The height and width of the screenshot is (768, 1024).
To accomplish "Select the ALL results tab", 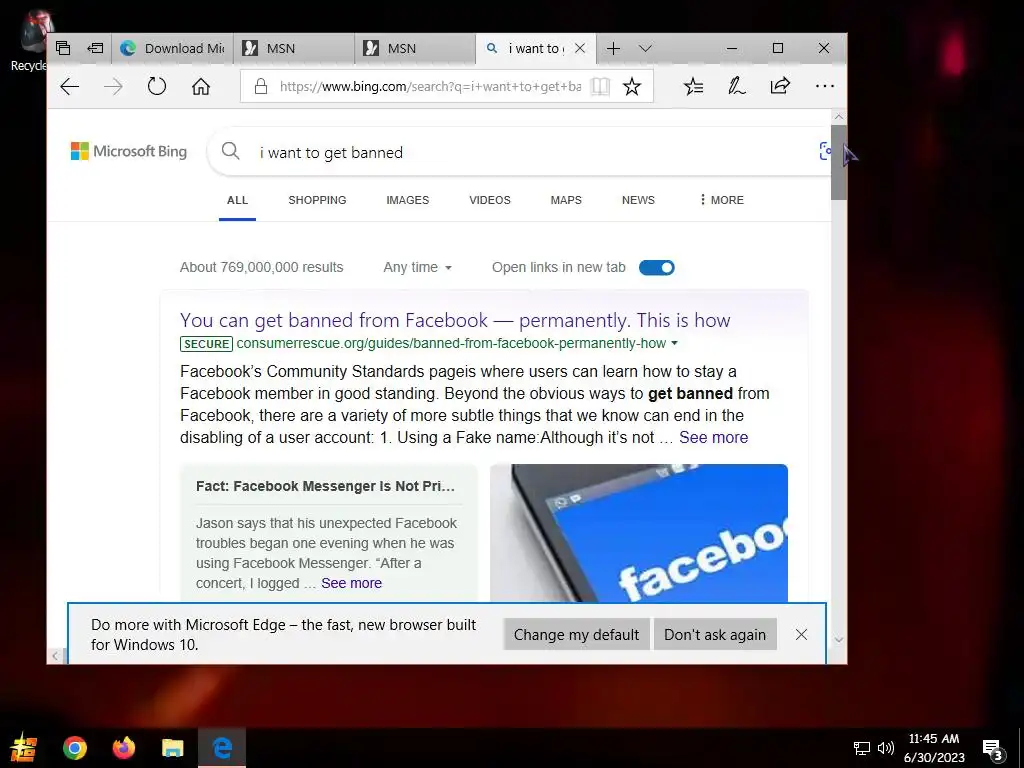I will point(237,200).
